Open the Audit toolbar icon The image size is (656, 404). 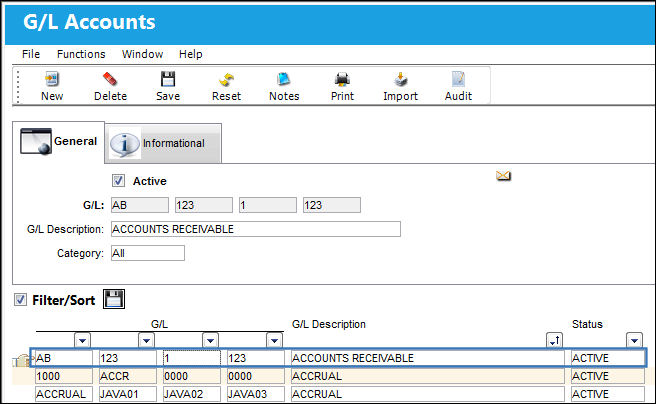[458, 79]
